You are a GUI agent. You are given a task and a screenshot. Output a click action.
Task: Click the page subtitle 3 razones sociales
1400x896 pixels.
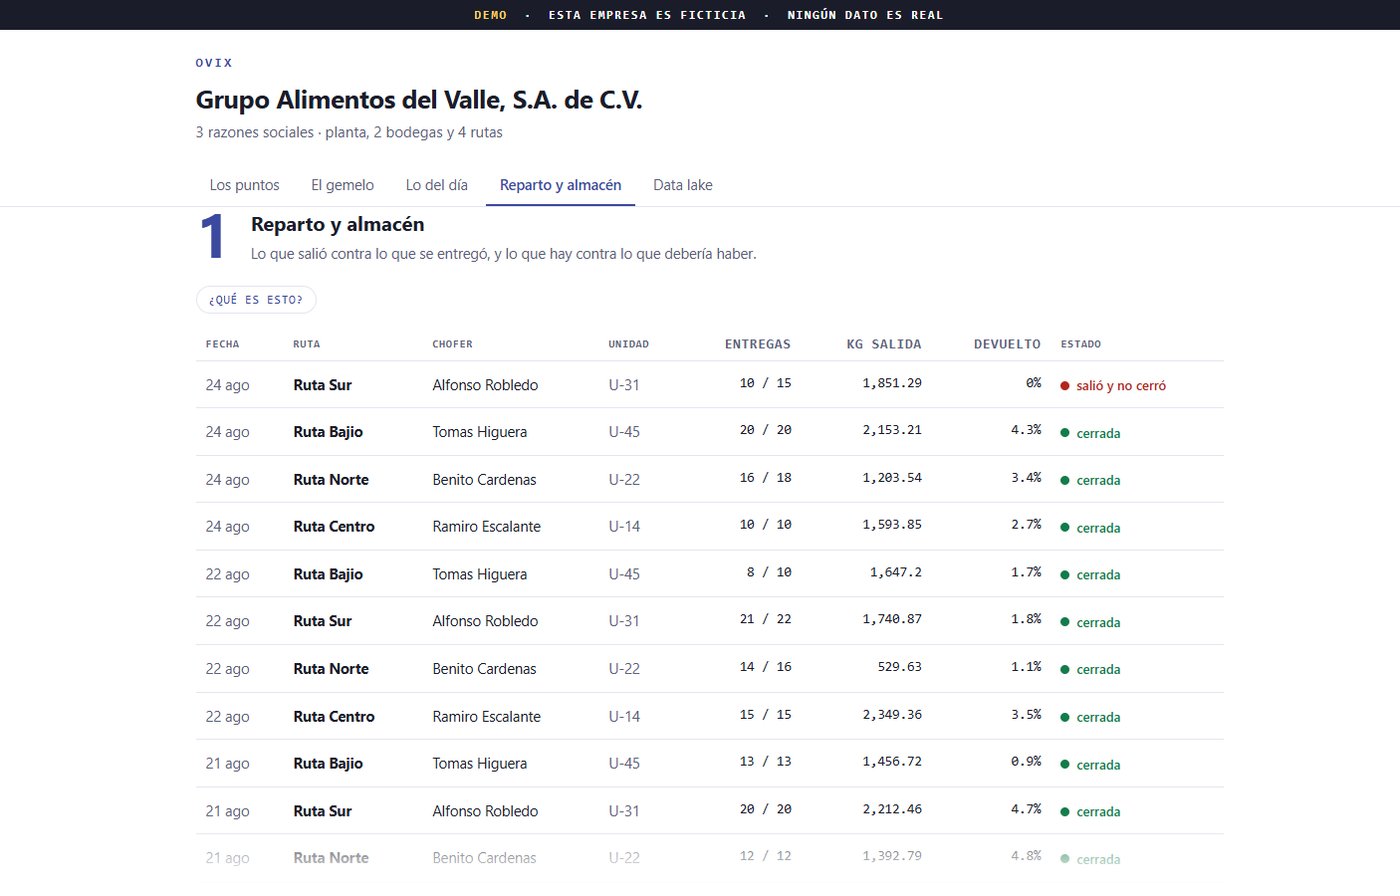pos(349,133)
